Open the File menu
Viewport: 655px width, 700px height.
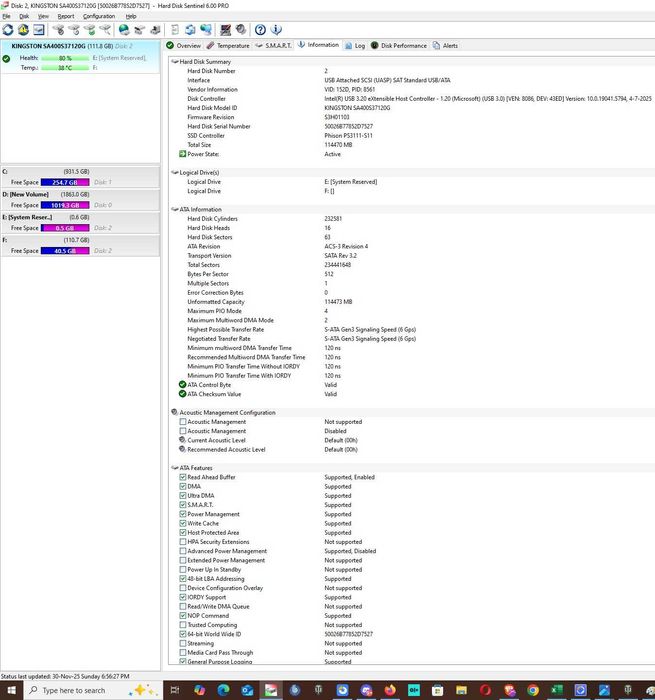(6, 16)
